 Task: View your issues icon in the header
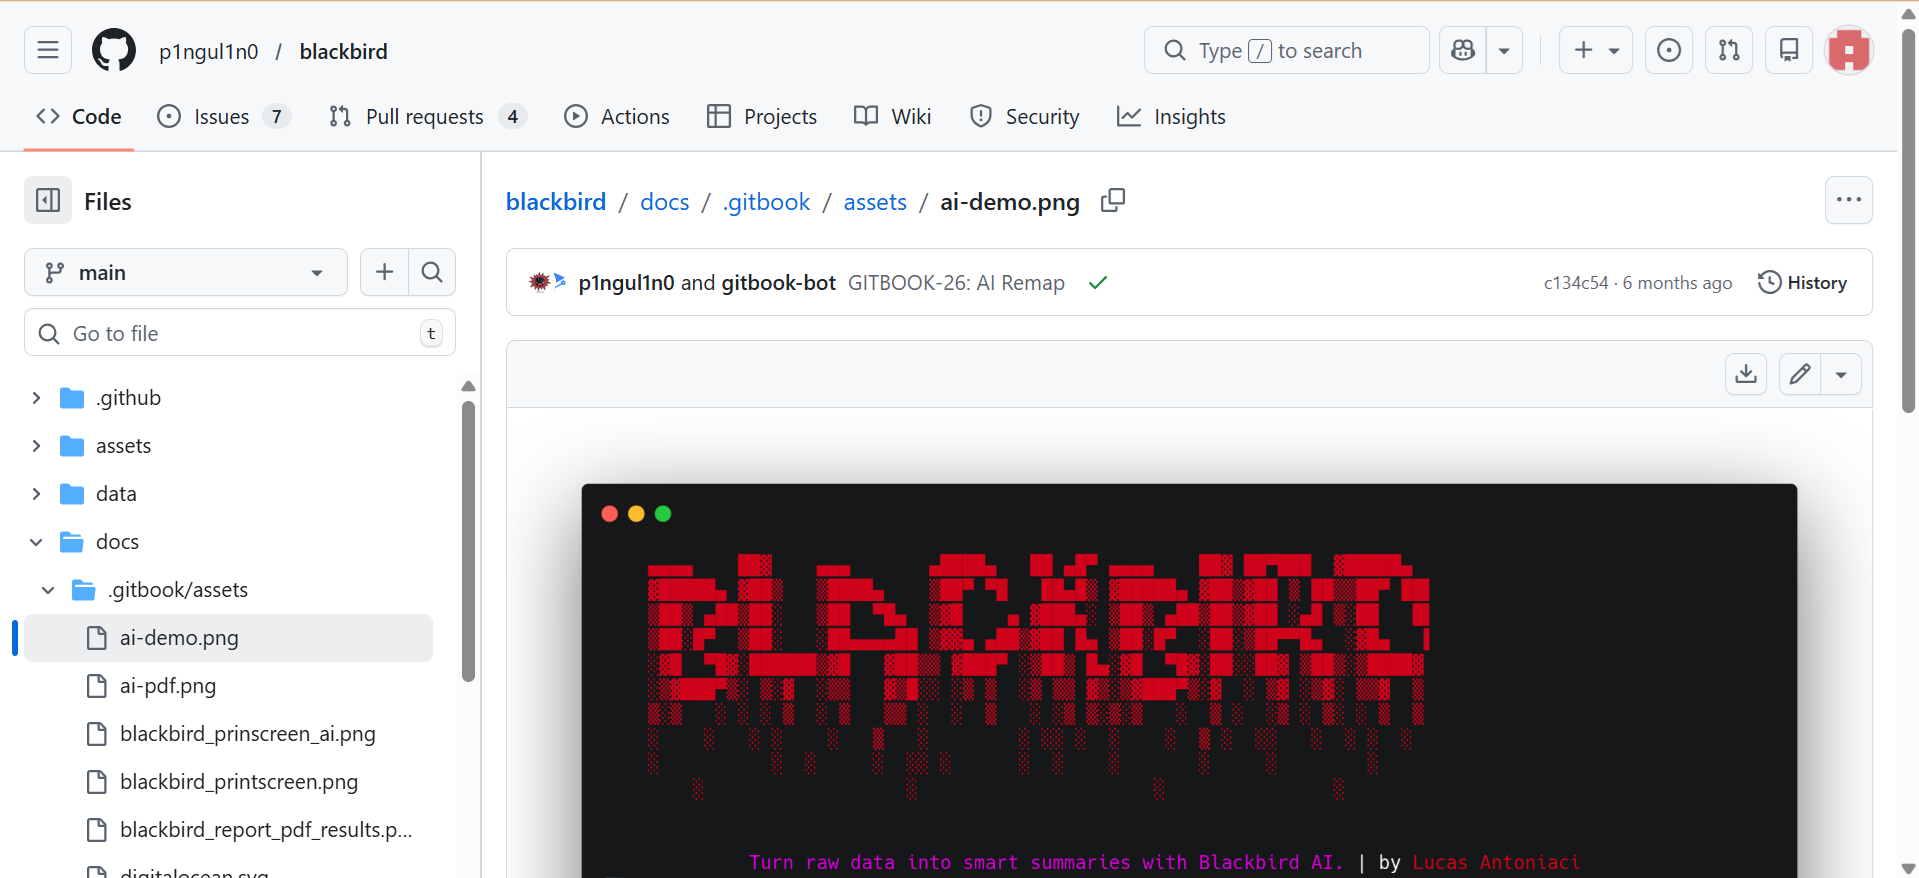click(x=1669, y=50)
